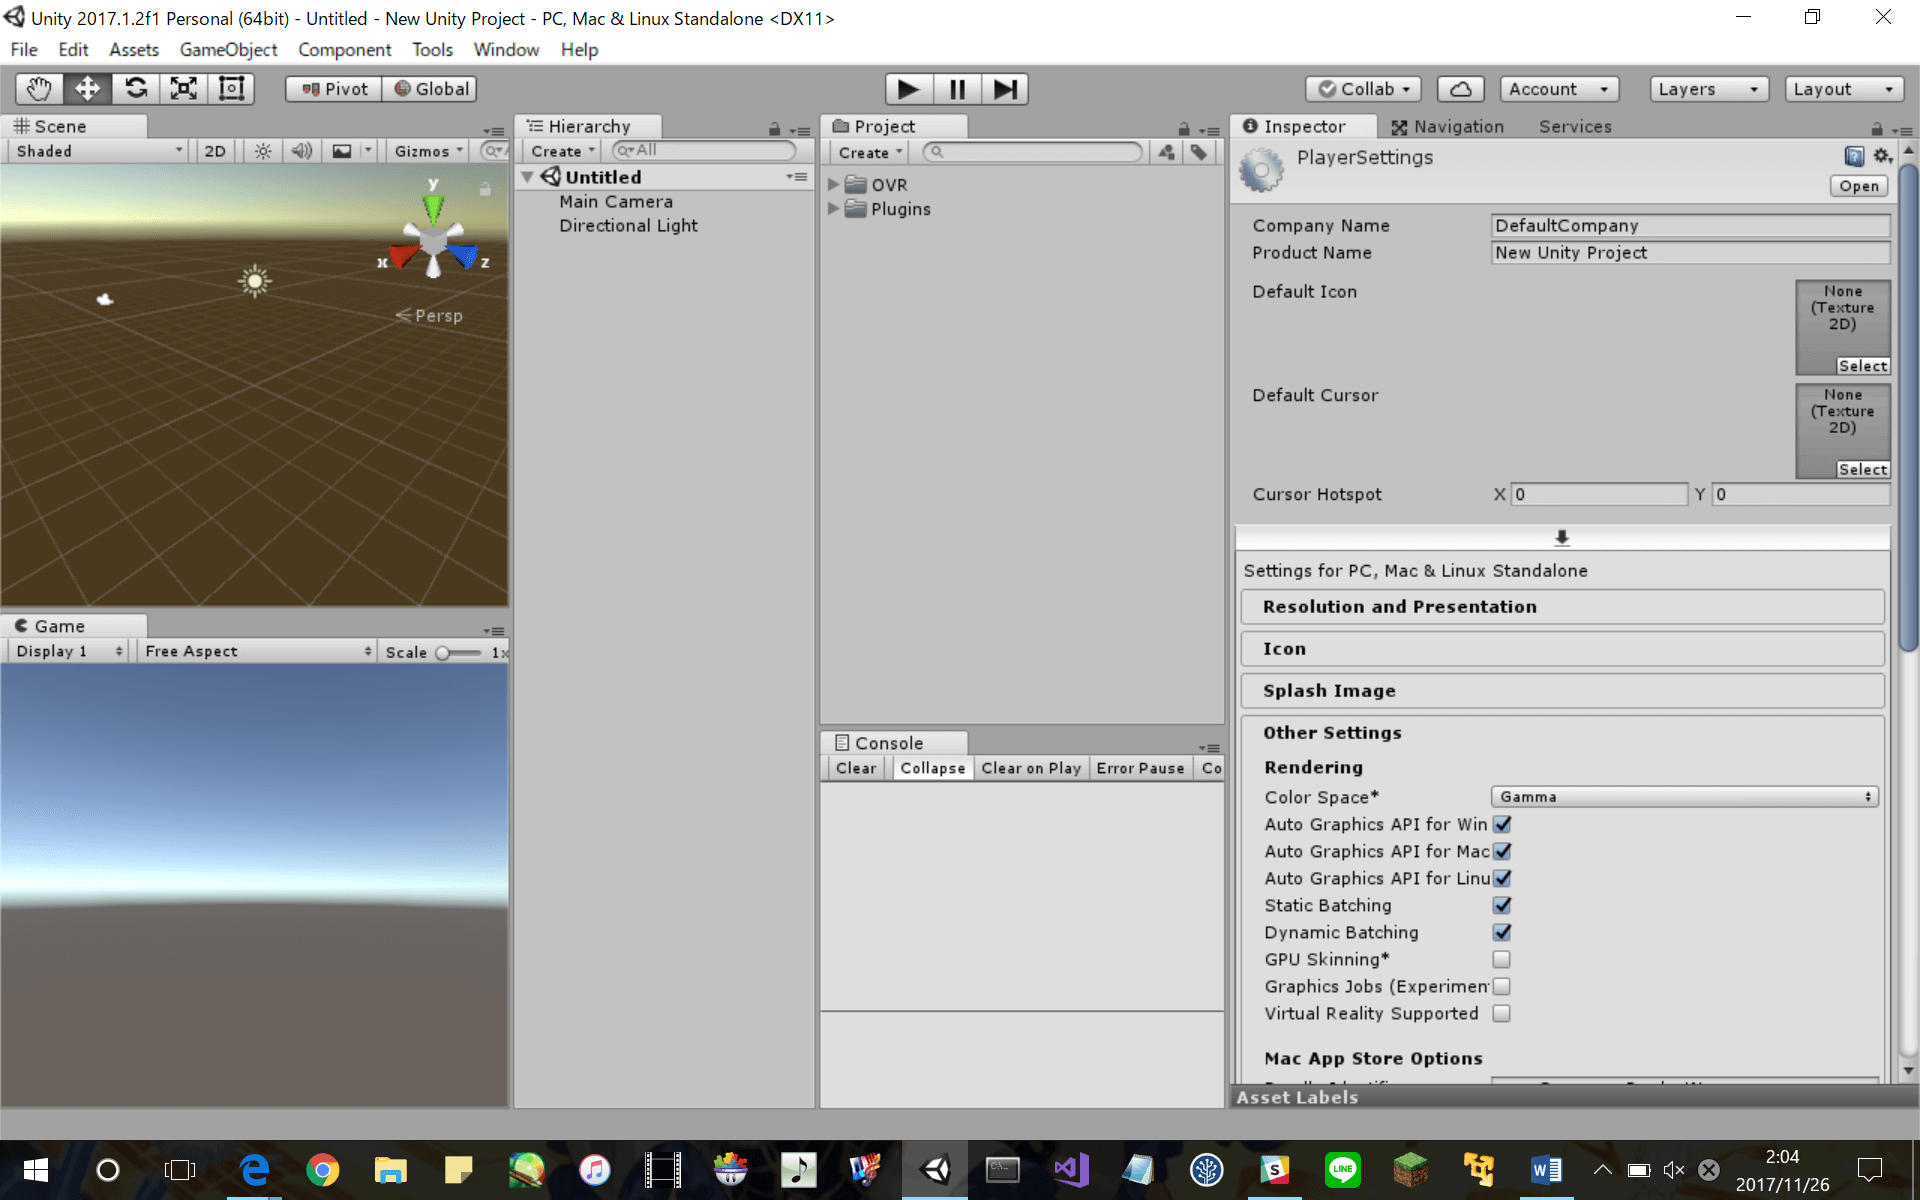Image resolution: width=1920 pixels, height=1200 pixels.
Task: Lock the Project panel
Action: (1184, 129)
